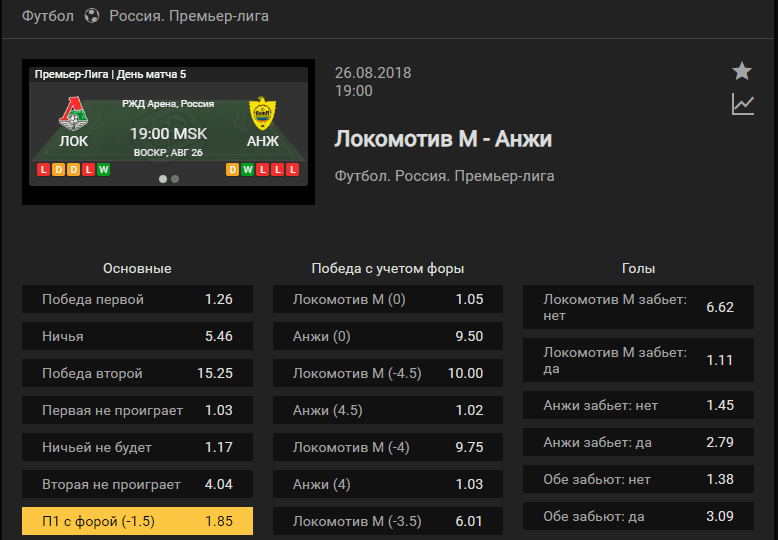Click Lokomotiv's green W form badge
The width and height of the screenshot is (778, 540).
pyautogui.click(x=103, y=170)
